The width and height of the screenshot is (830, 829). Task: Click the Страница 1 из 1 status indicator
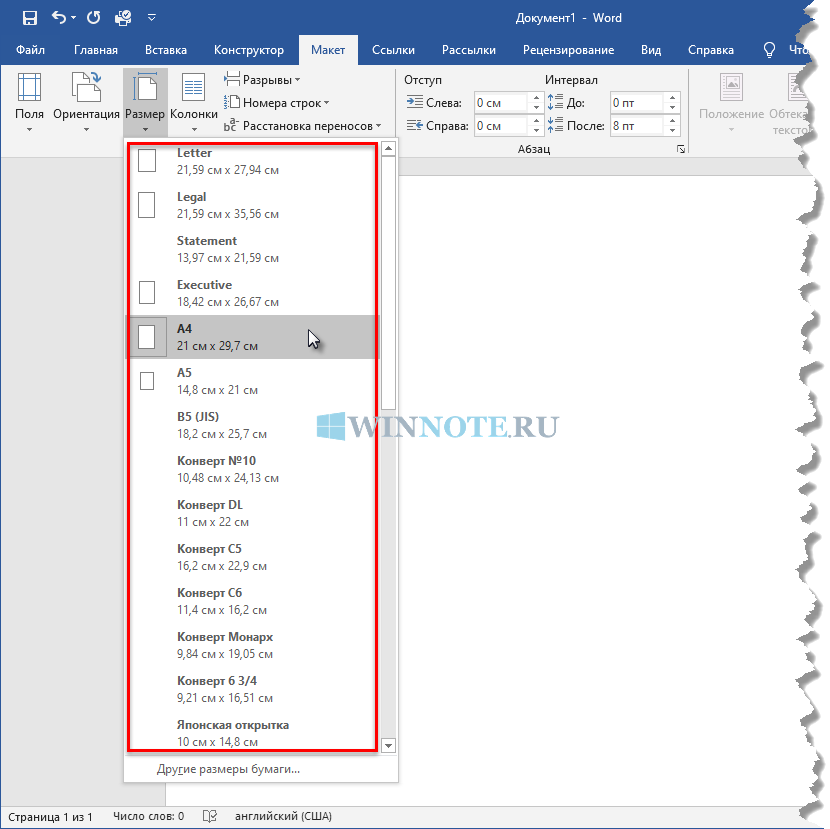click(50, 817)
